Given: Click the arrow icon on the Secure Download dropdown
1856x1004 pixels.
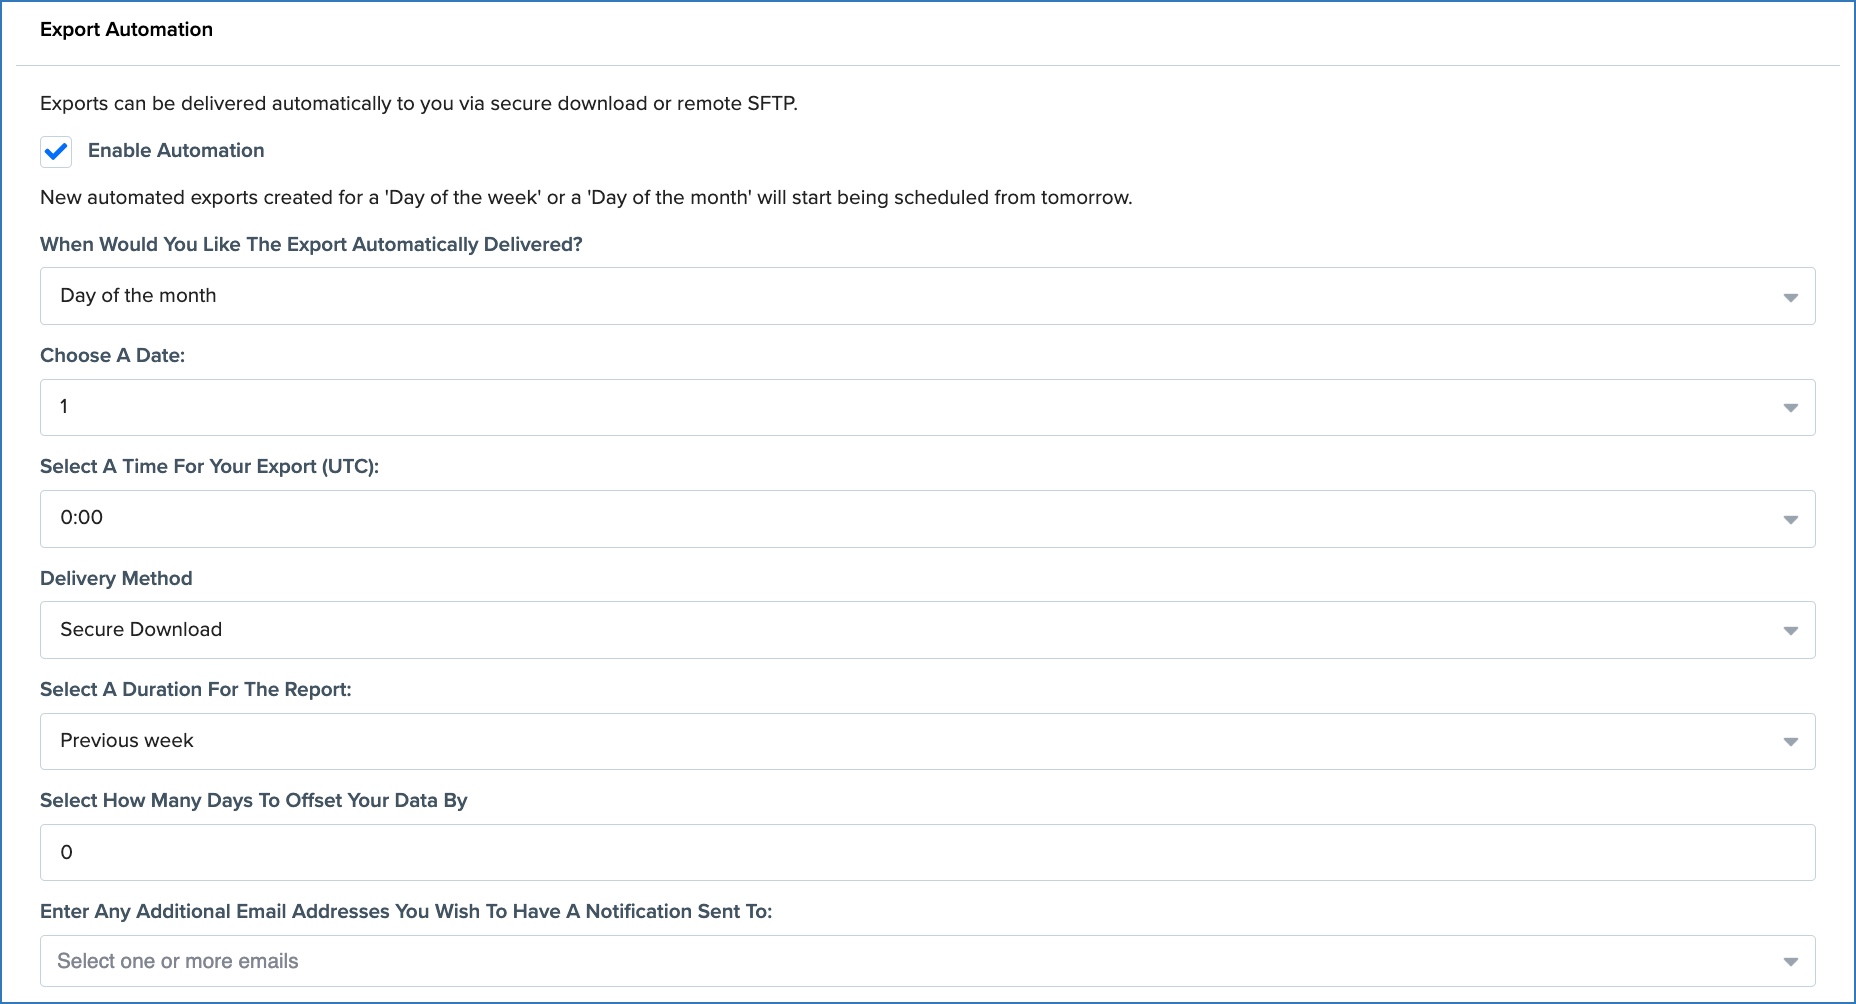Looking at the screenshot, I should click(1790, 631).
